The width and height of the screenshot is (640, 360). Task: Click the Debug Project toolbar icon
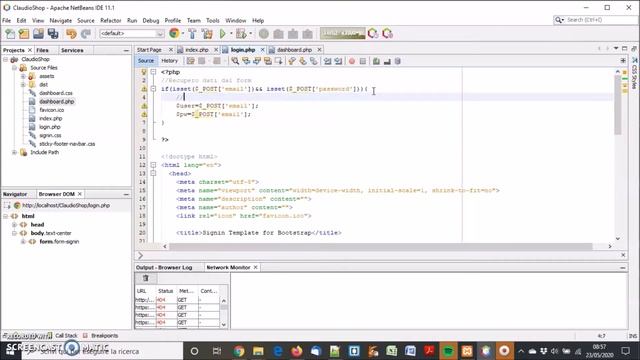[x=241, y=33]
